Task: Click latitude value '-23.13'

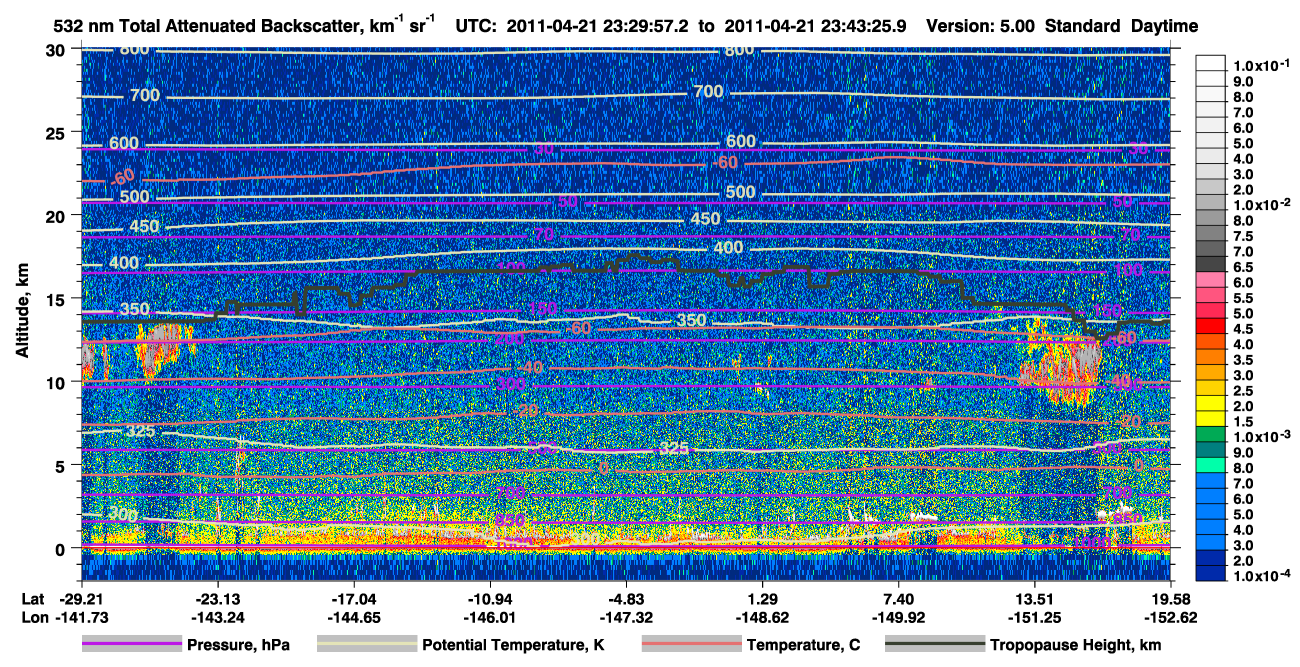Action: click(x=217, y=599)
